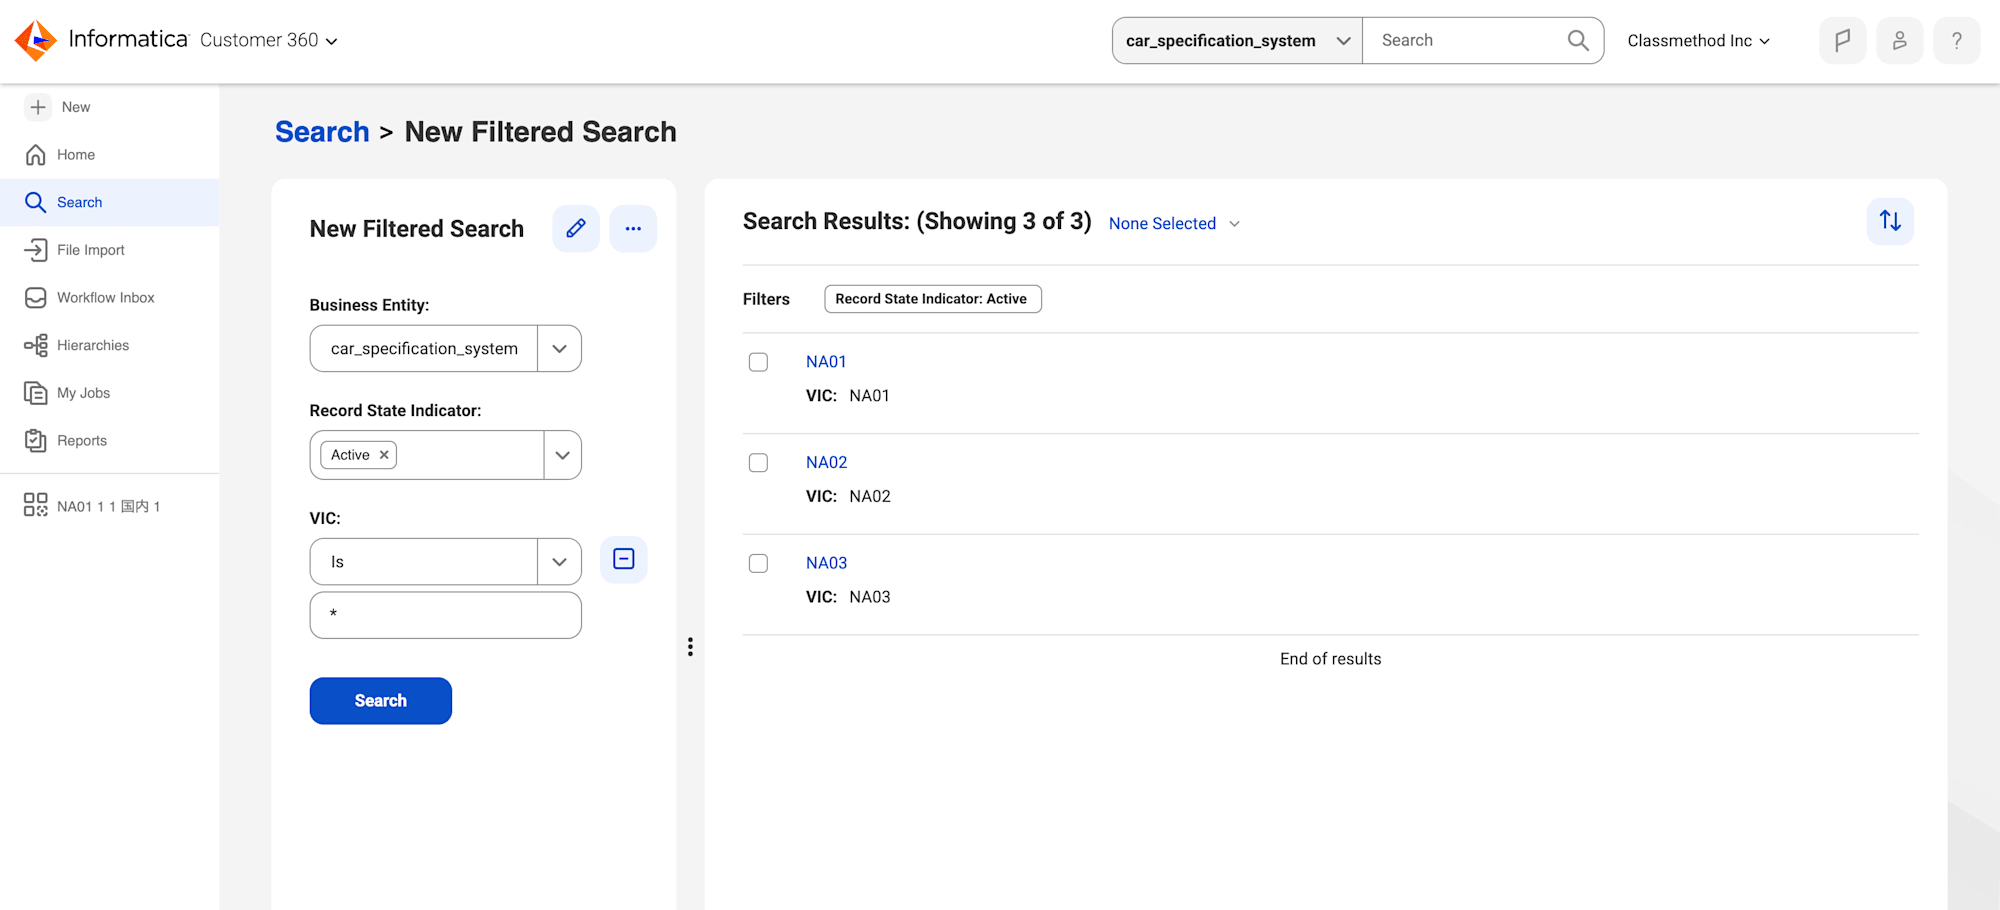Select New in the sidebar
The width and height of the screenshot is (2000, 910).
pyautogui.click(x=76, y=107)
